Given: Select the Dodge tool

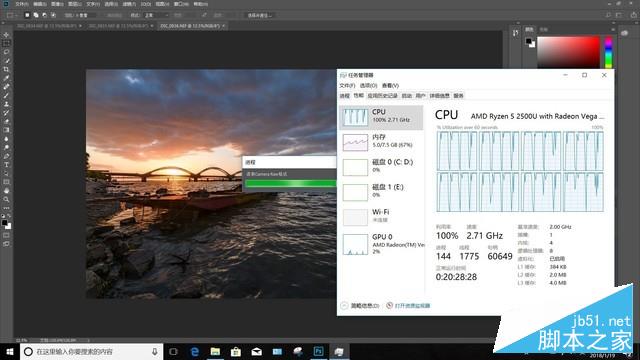Looking at the screenshot, I should [6, 147].
